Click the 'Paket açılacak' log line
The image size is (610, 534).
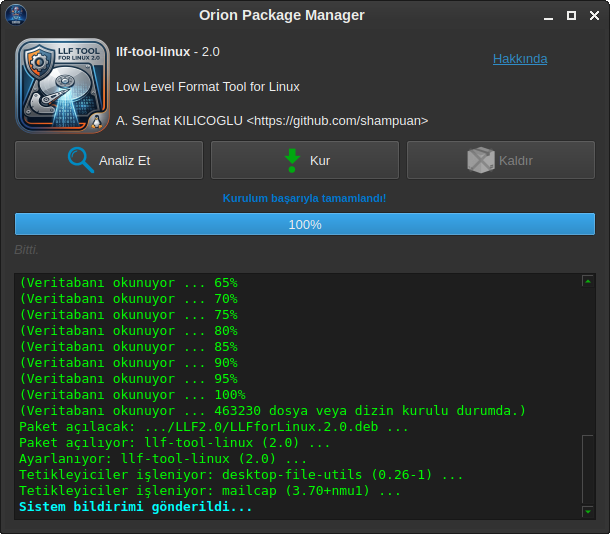click(x=213, y=427)
